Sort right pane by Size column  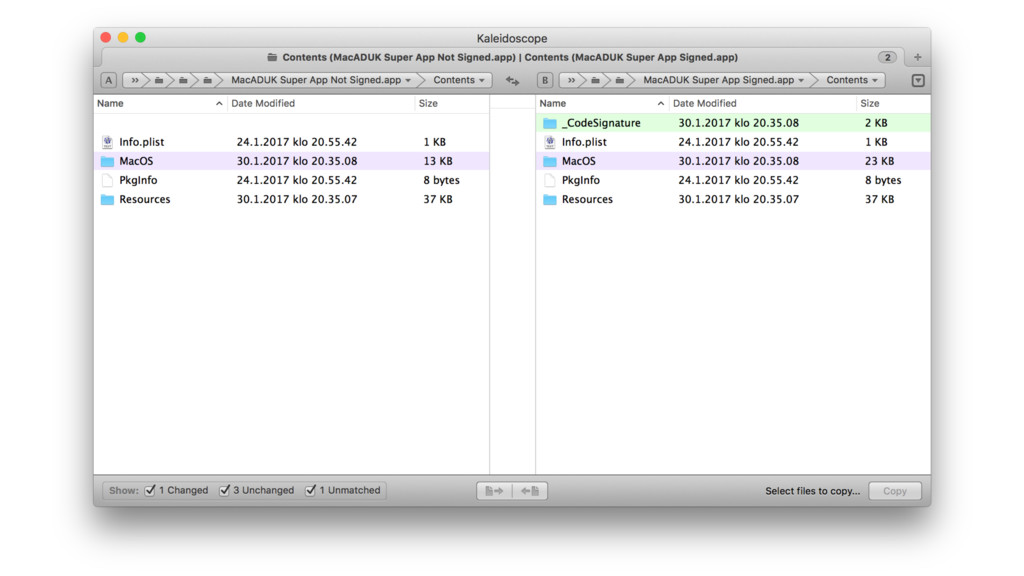[x=893, y=103]
